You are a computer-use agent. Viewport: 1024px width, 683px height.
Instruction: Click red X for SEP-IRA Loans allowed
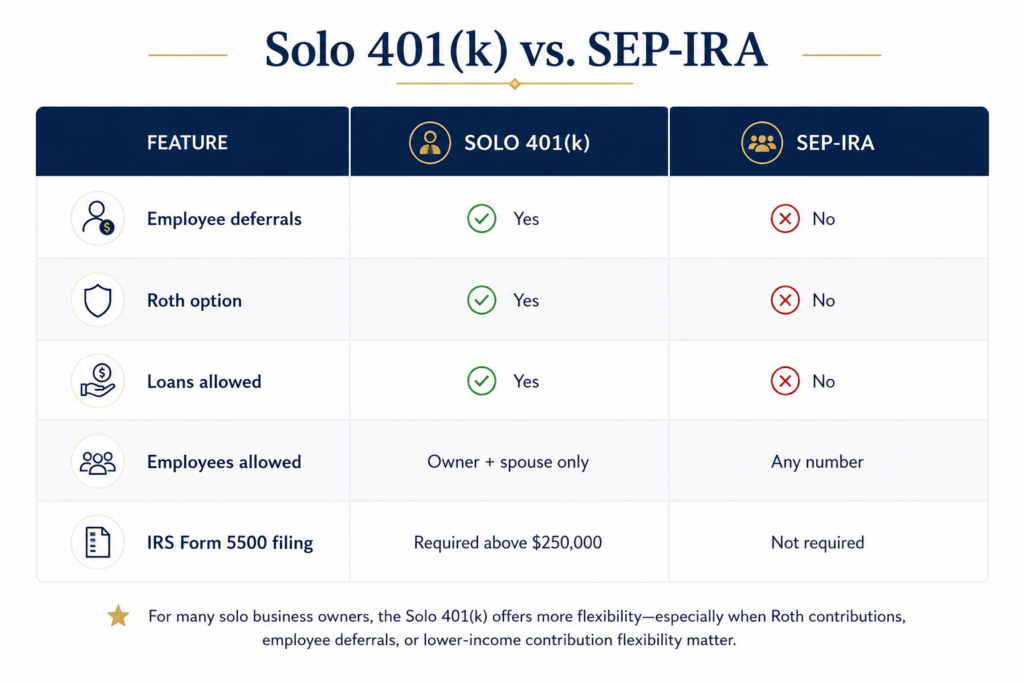click(785, 381)
